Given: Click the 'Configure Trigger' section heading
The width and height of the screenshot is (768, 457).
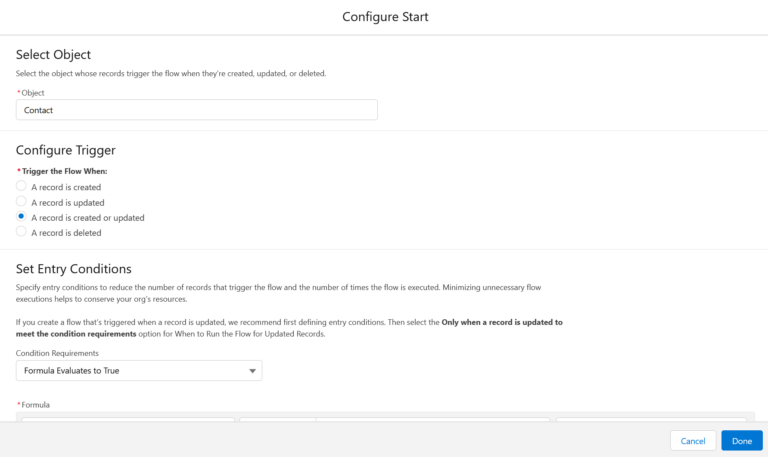Looking at the screenshot, I should (66, 150).
